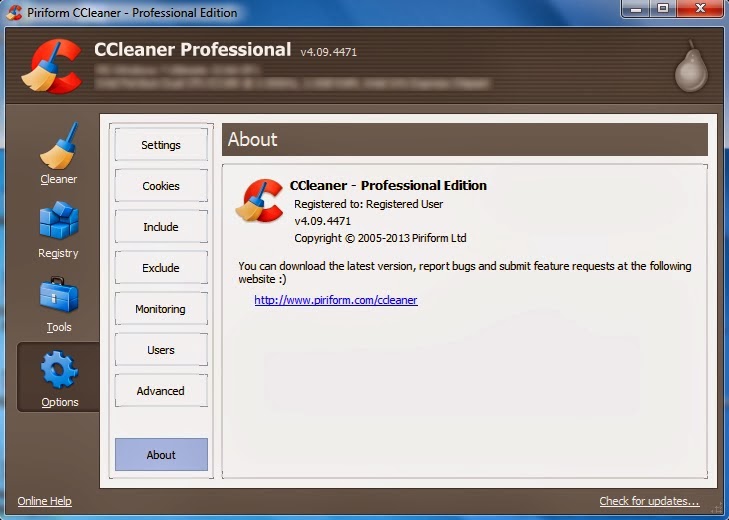
Task: Switch to the Include options page
Action: (x=161, y=227)
